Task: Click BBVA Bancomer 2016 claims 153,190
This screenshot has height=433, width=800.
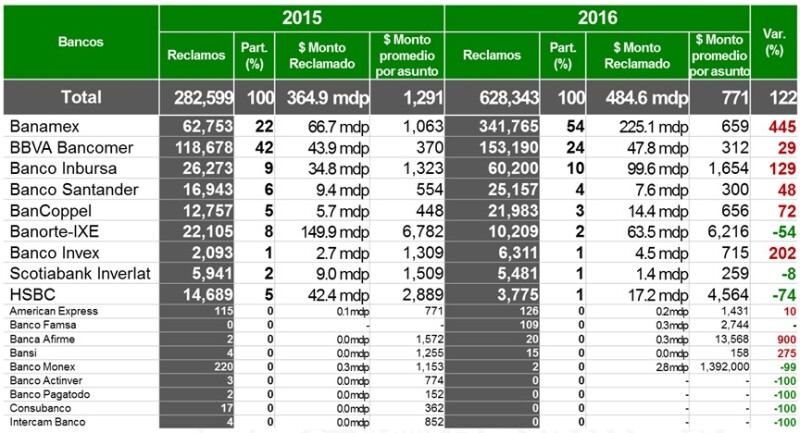Action: [509, 148]
